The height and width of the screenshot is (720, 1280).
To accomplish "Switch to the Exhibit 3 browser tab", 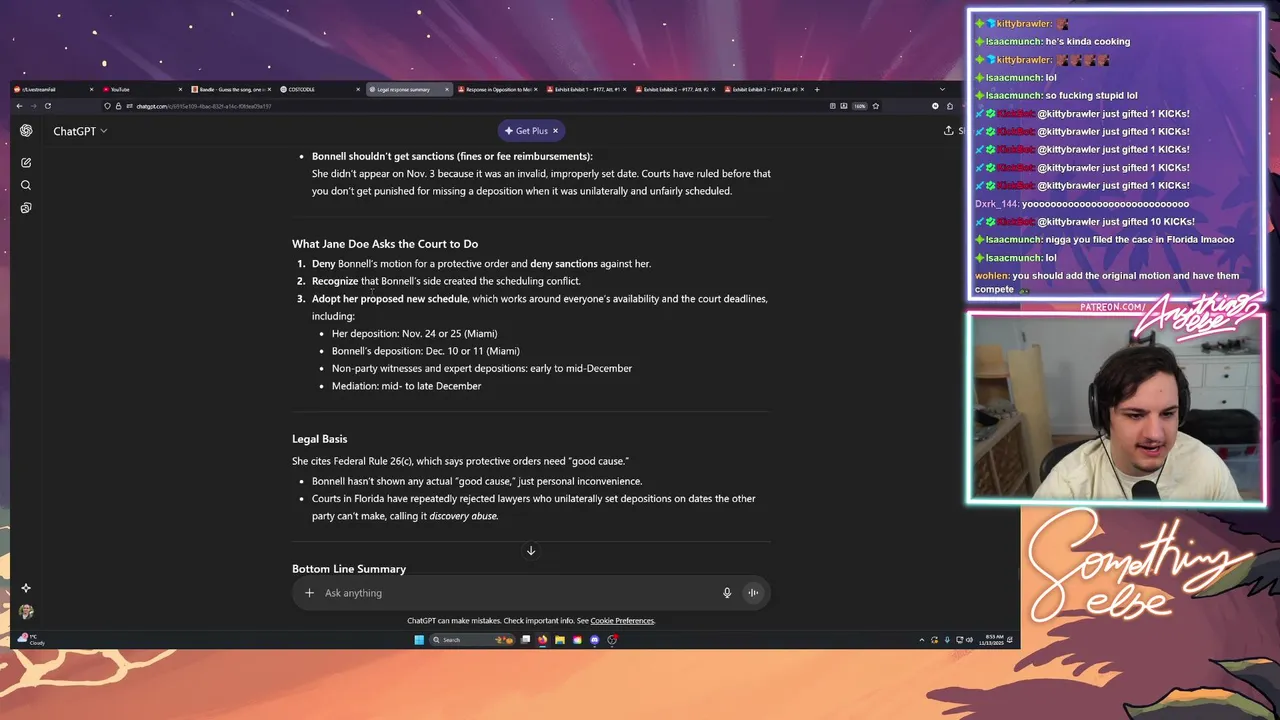I will tap(762, 89).
